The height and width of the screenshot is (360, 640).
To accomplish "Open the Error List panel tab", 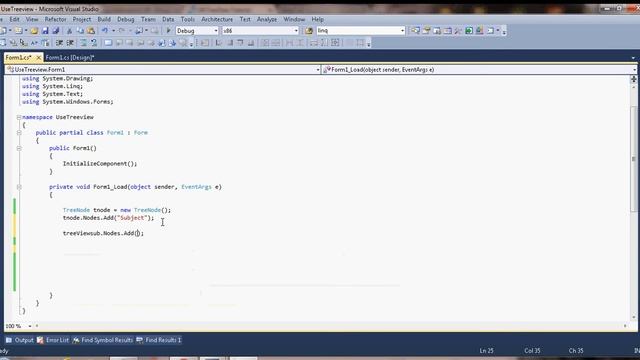I will point(53,340).
